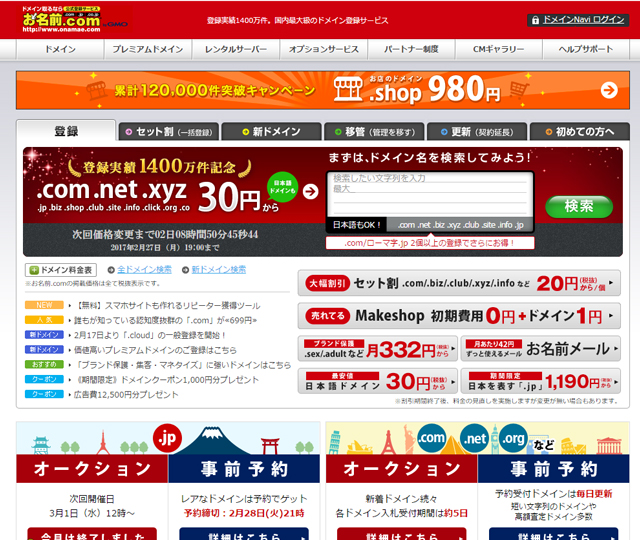Open 全ドメイン検索 link
640x540 pixels.
coord(144,270)
